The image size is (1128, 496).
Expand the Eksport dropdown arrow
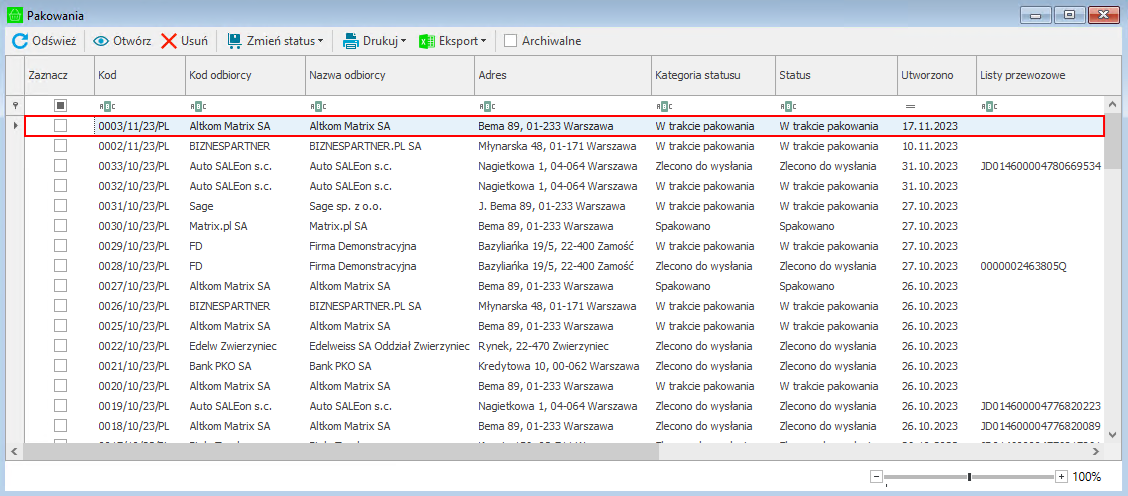point(483,41)
